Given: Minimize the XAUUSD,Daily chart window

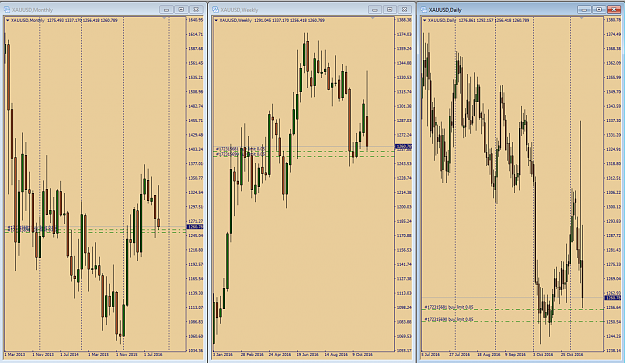Looking at the screenshot, I should pos(584,10).
